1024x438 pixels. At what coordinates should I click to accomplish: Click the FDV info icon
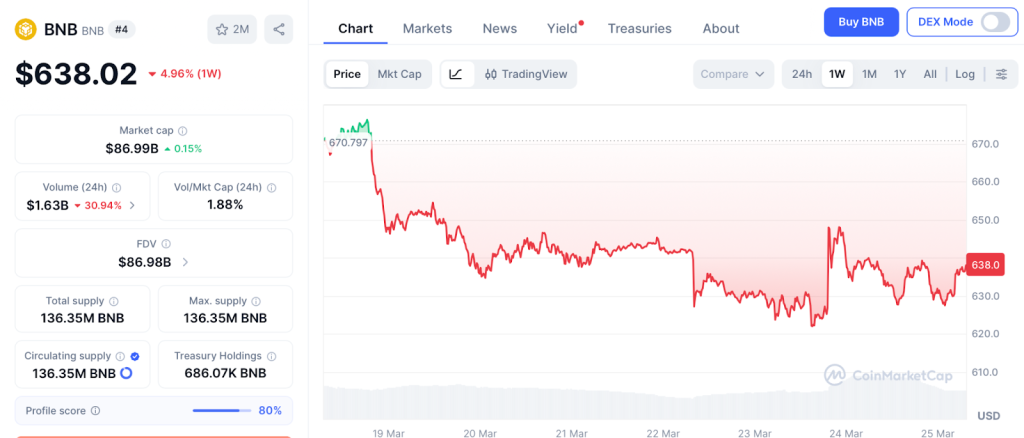point(166,243)
